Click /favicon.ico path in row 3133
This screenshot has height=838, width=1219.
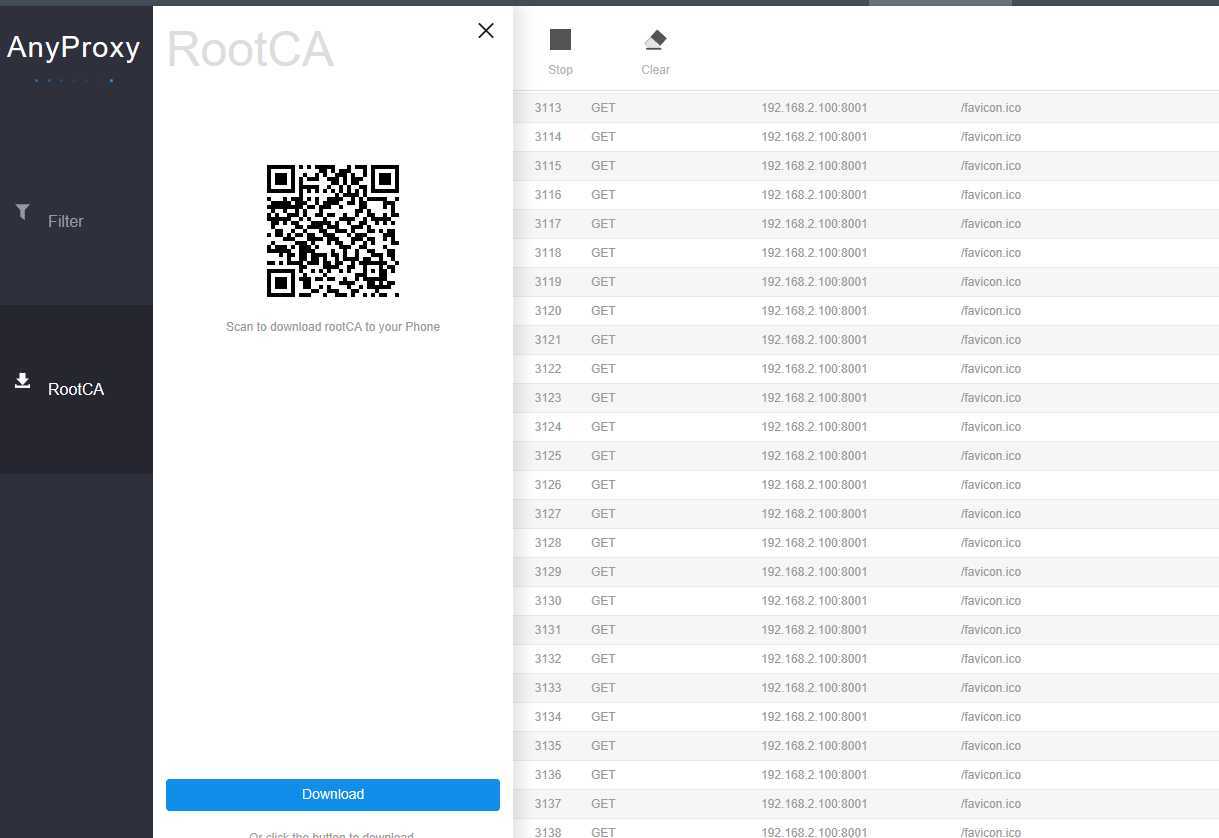point(991,688)
